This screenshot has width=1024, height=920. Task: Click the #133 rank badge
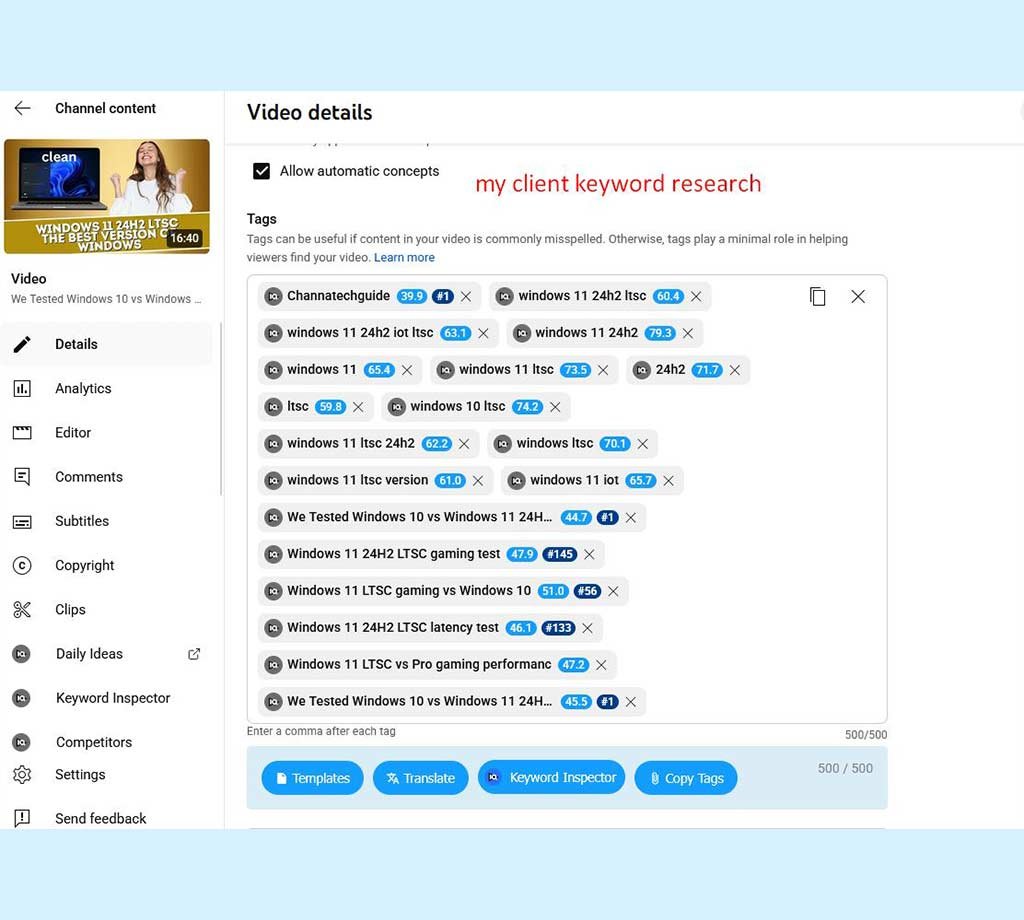(558, 628)
